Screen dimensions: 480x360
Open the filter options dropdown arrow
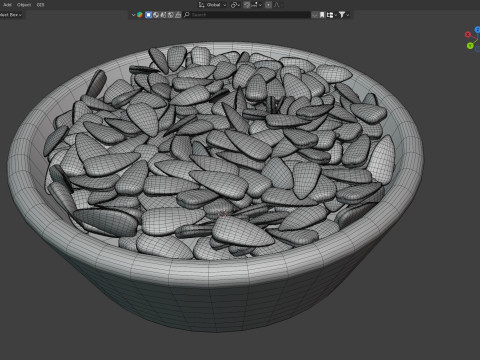pos(348,15)
